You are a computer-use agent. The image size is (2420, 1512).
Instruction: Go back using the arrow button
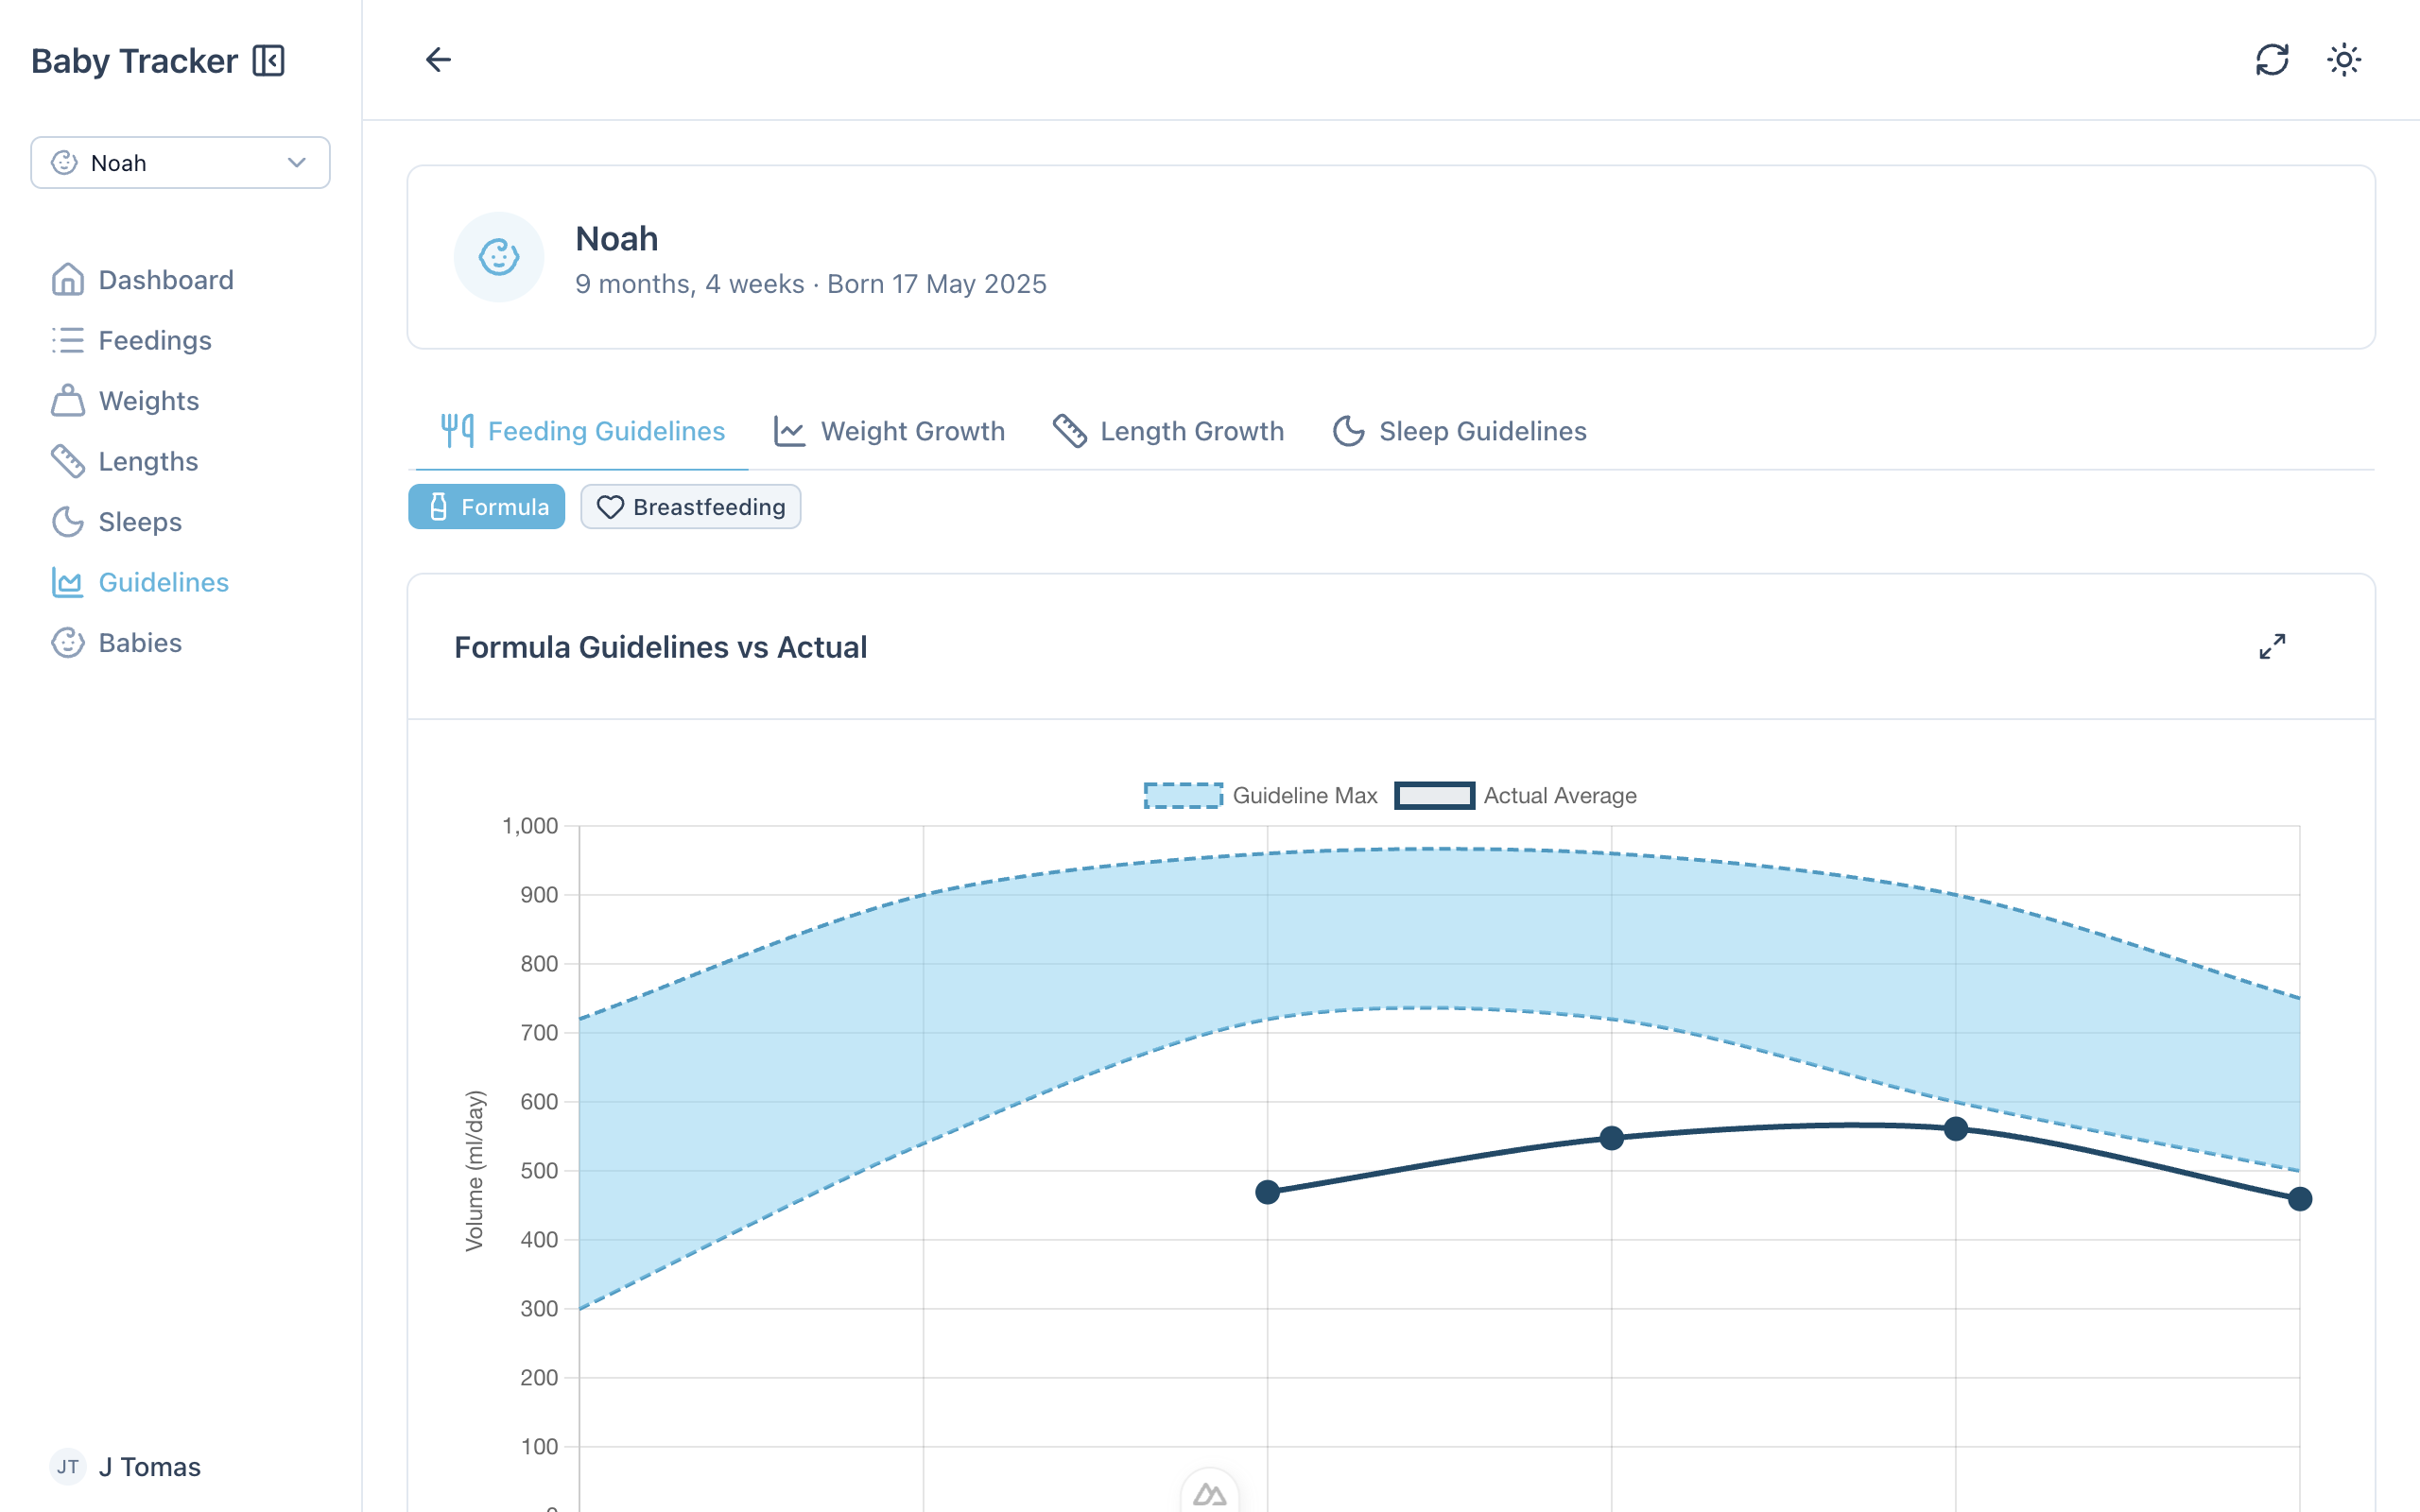(437, 60)
